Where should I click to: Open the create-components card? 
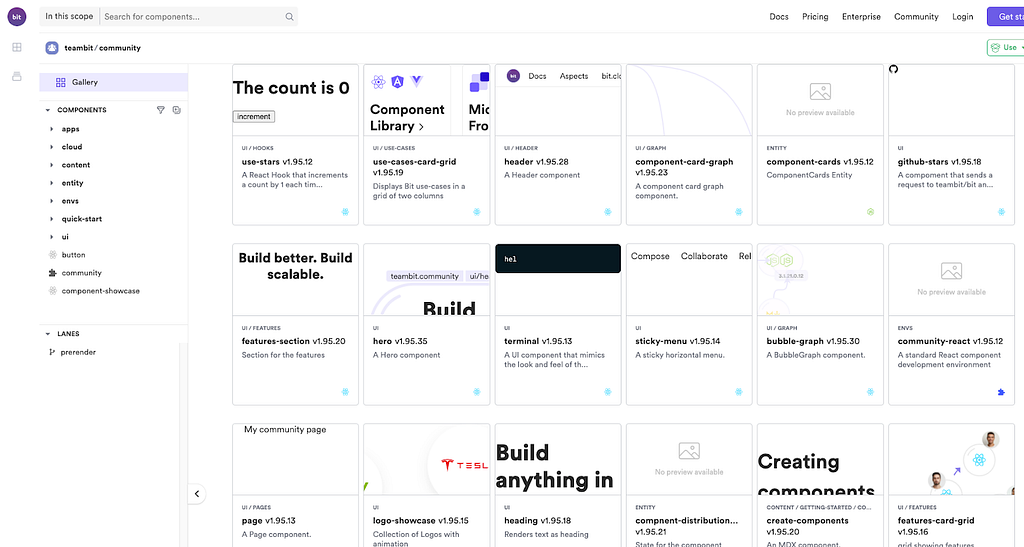tap(820, 486)
